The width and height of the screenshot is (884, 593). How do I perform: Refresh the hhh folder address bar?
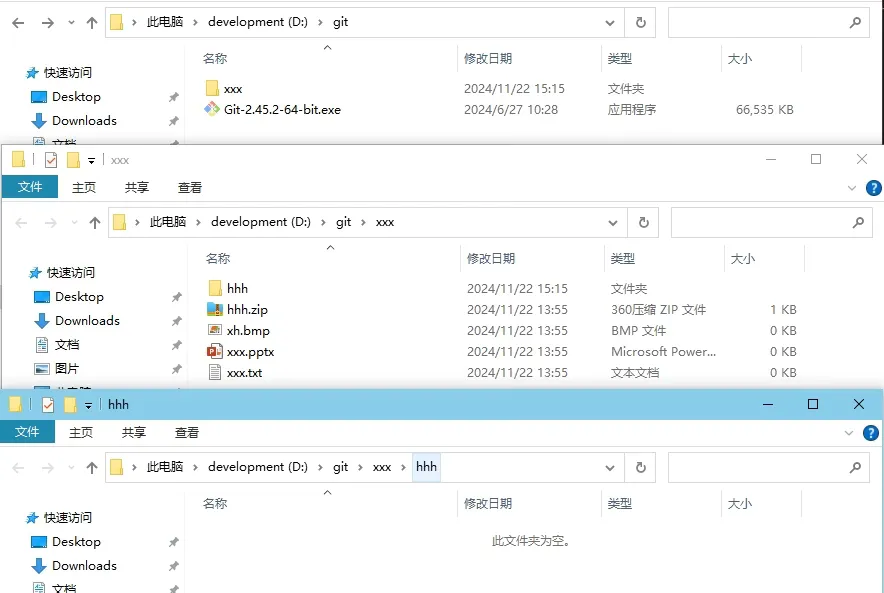click(x=640, y=467)
